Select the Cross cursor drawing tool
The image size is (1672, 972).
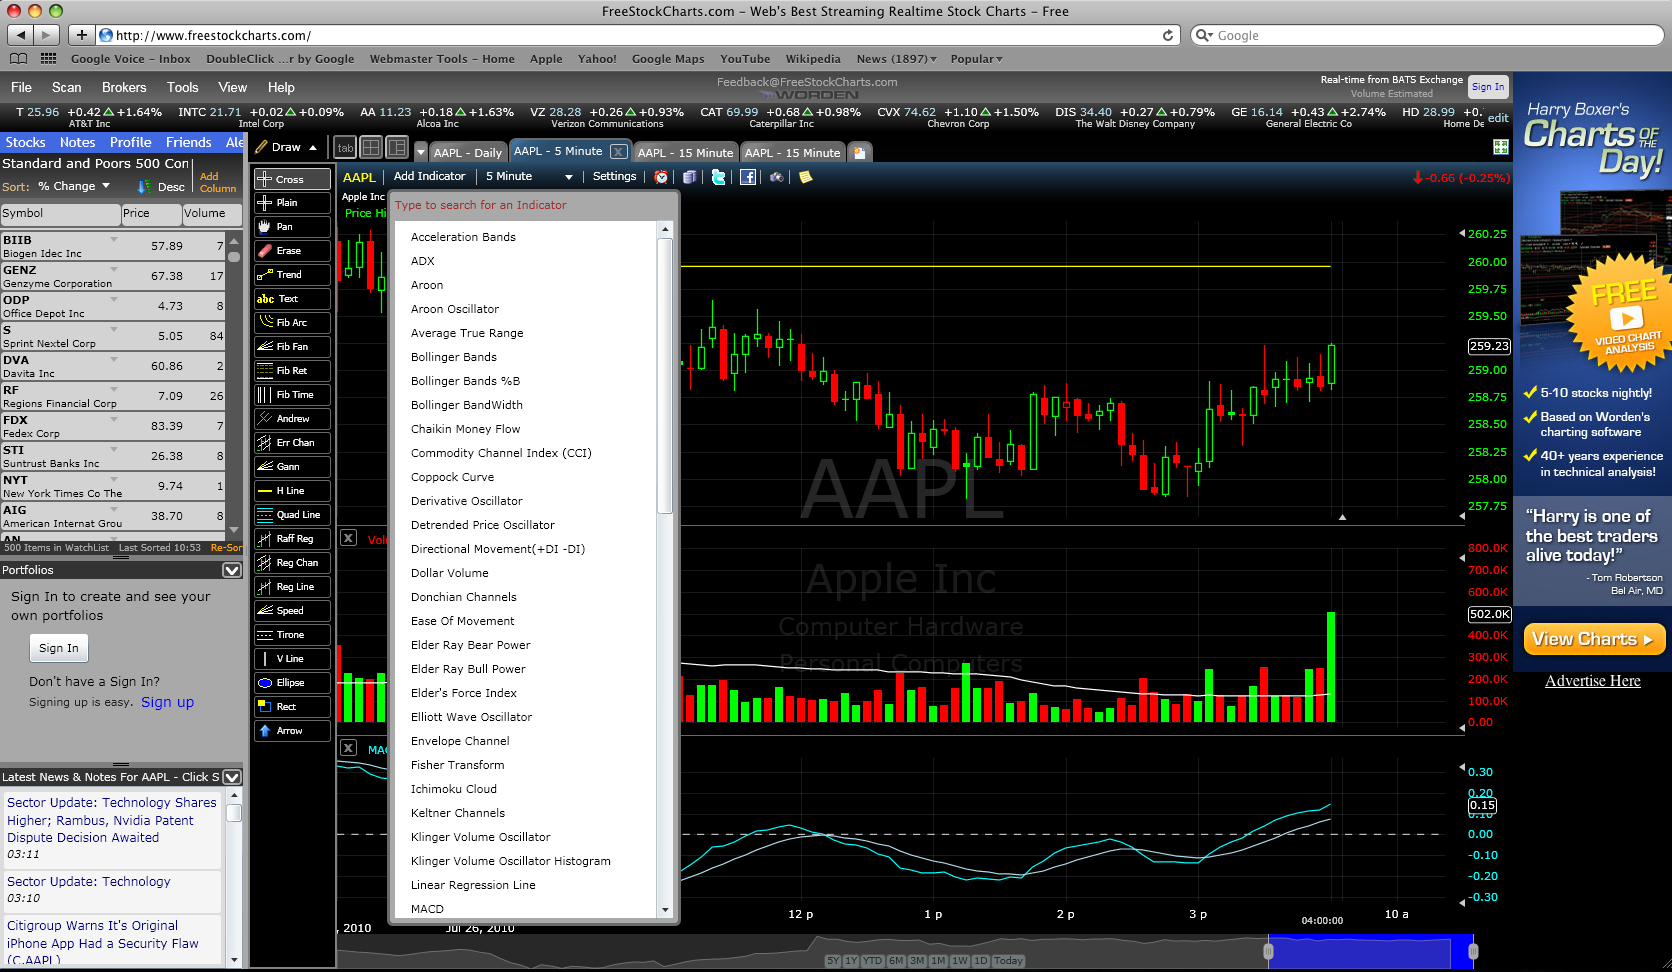click(x=292, y=179)
